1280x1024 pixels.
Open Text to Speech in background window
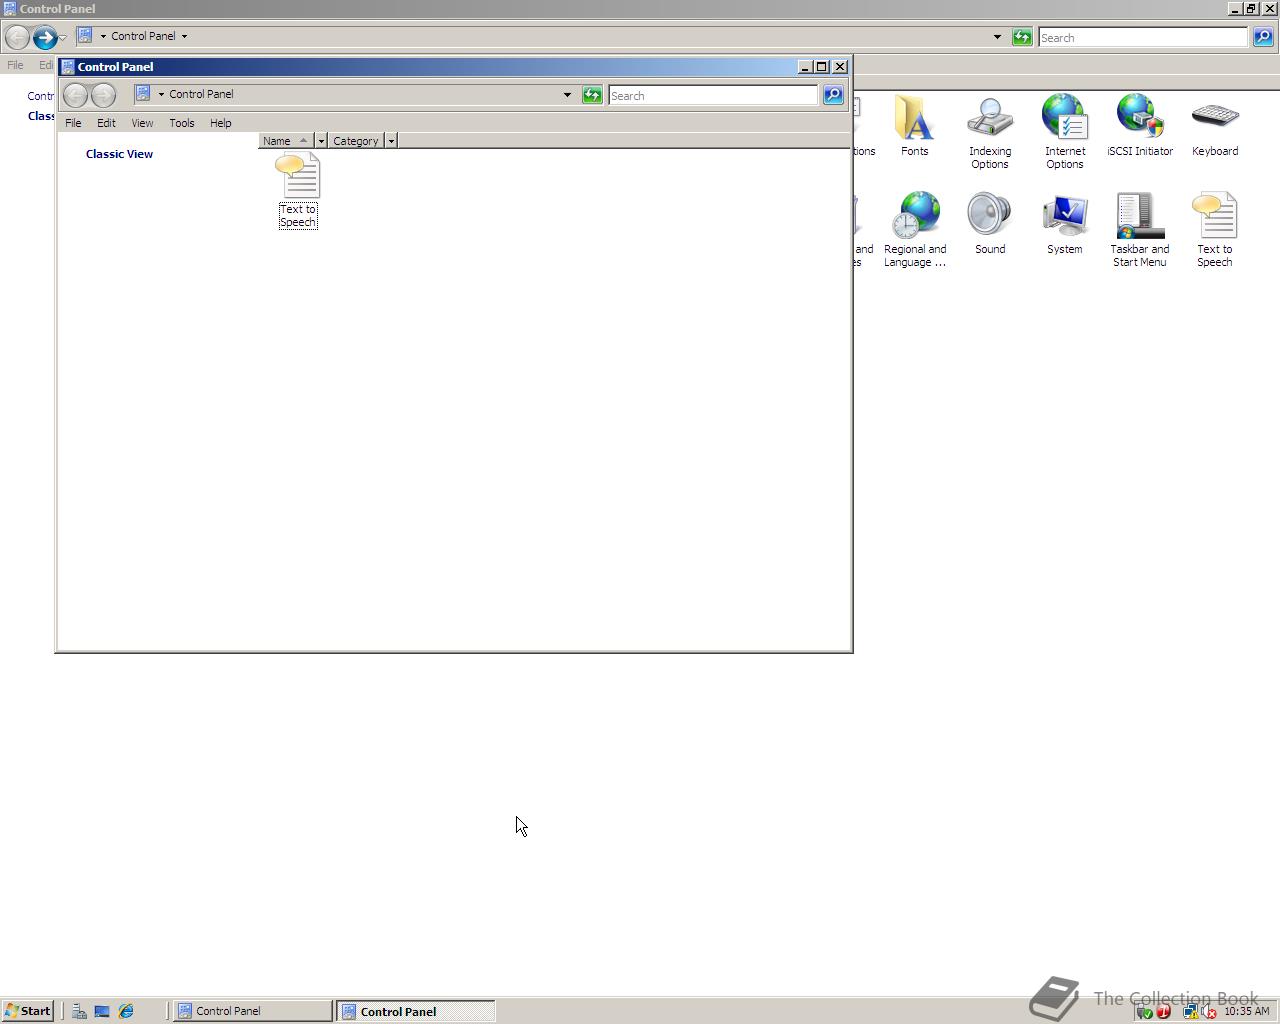pyautogui.click(x=1215, y=230)
